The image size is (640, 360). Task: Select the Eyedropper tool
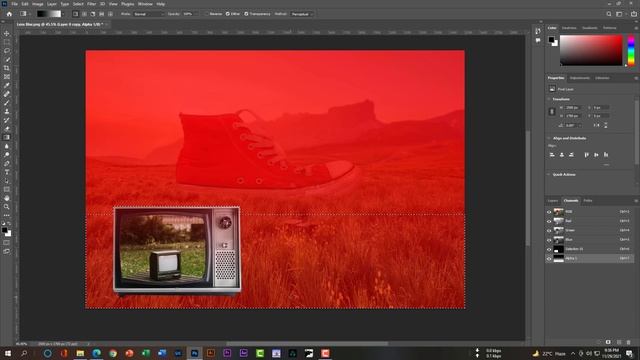coord(7,85)
